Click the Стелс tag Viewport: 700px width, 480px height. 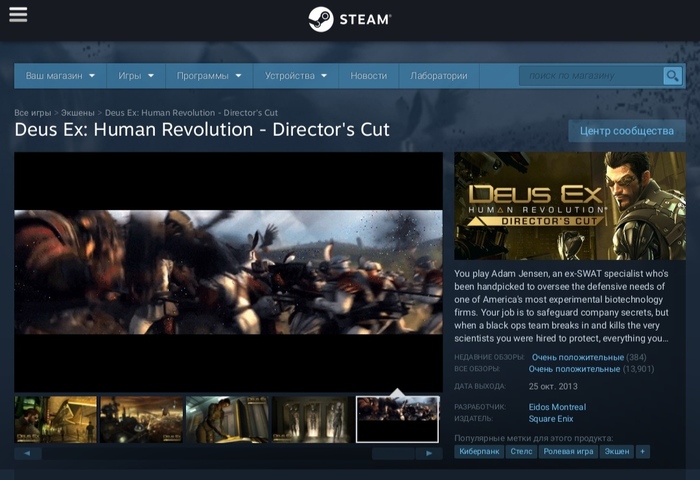point(521,451)
